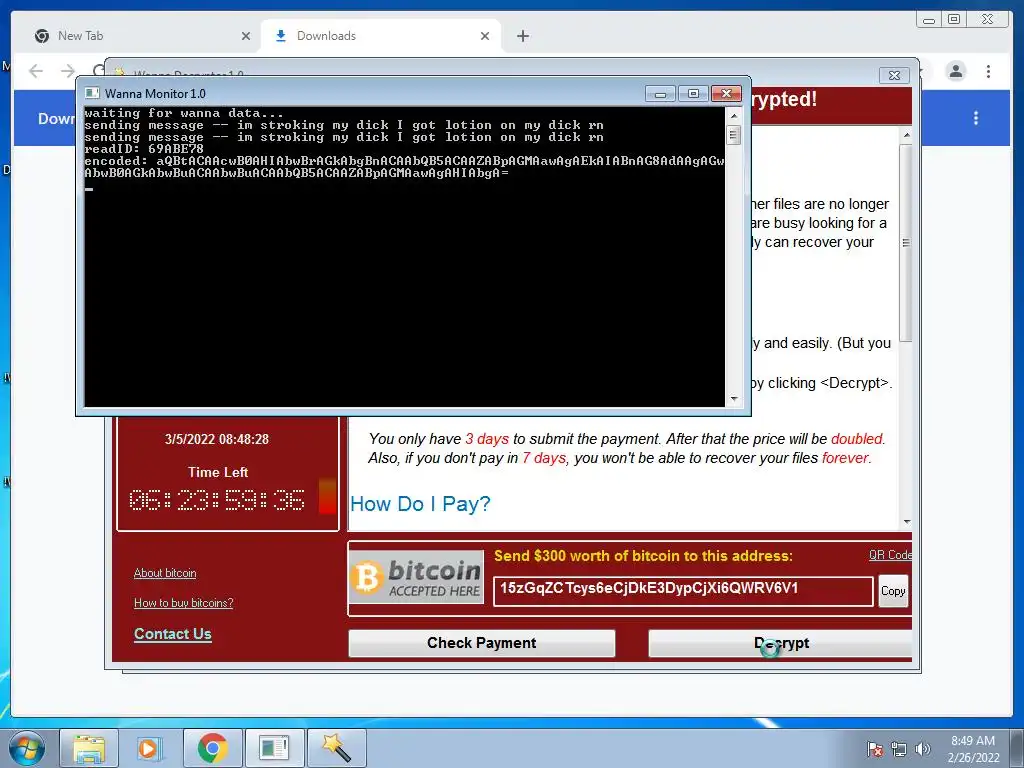Switch to the Downloads browser tab
Image resolution: width=1024 pixels, height=768 pixels.
tap(381, 36)
